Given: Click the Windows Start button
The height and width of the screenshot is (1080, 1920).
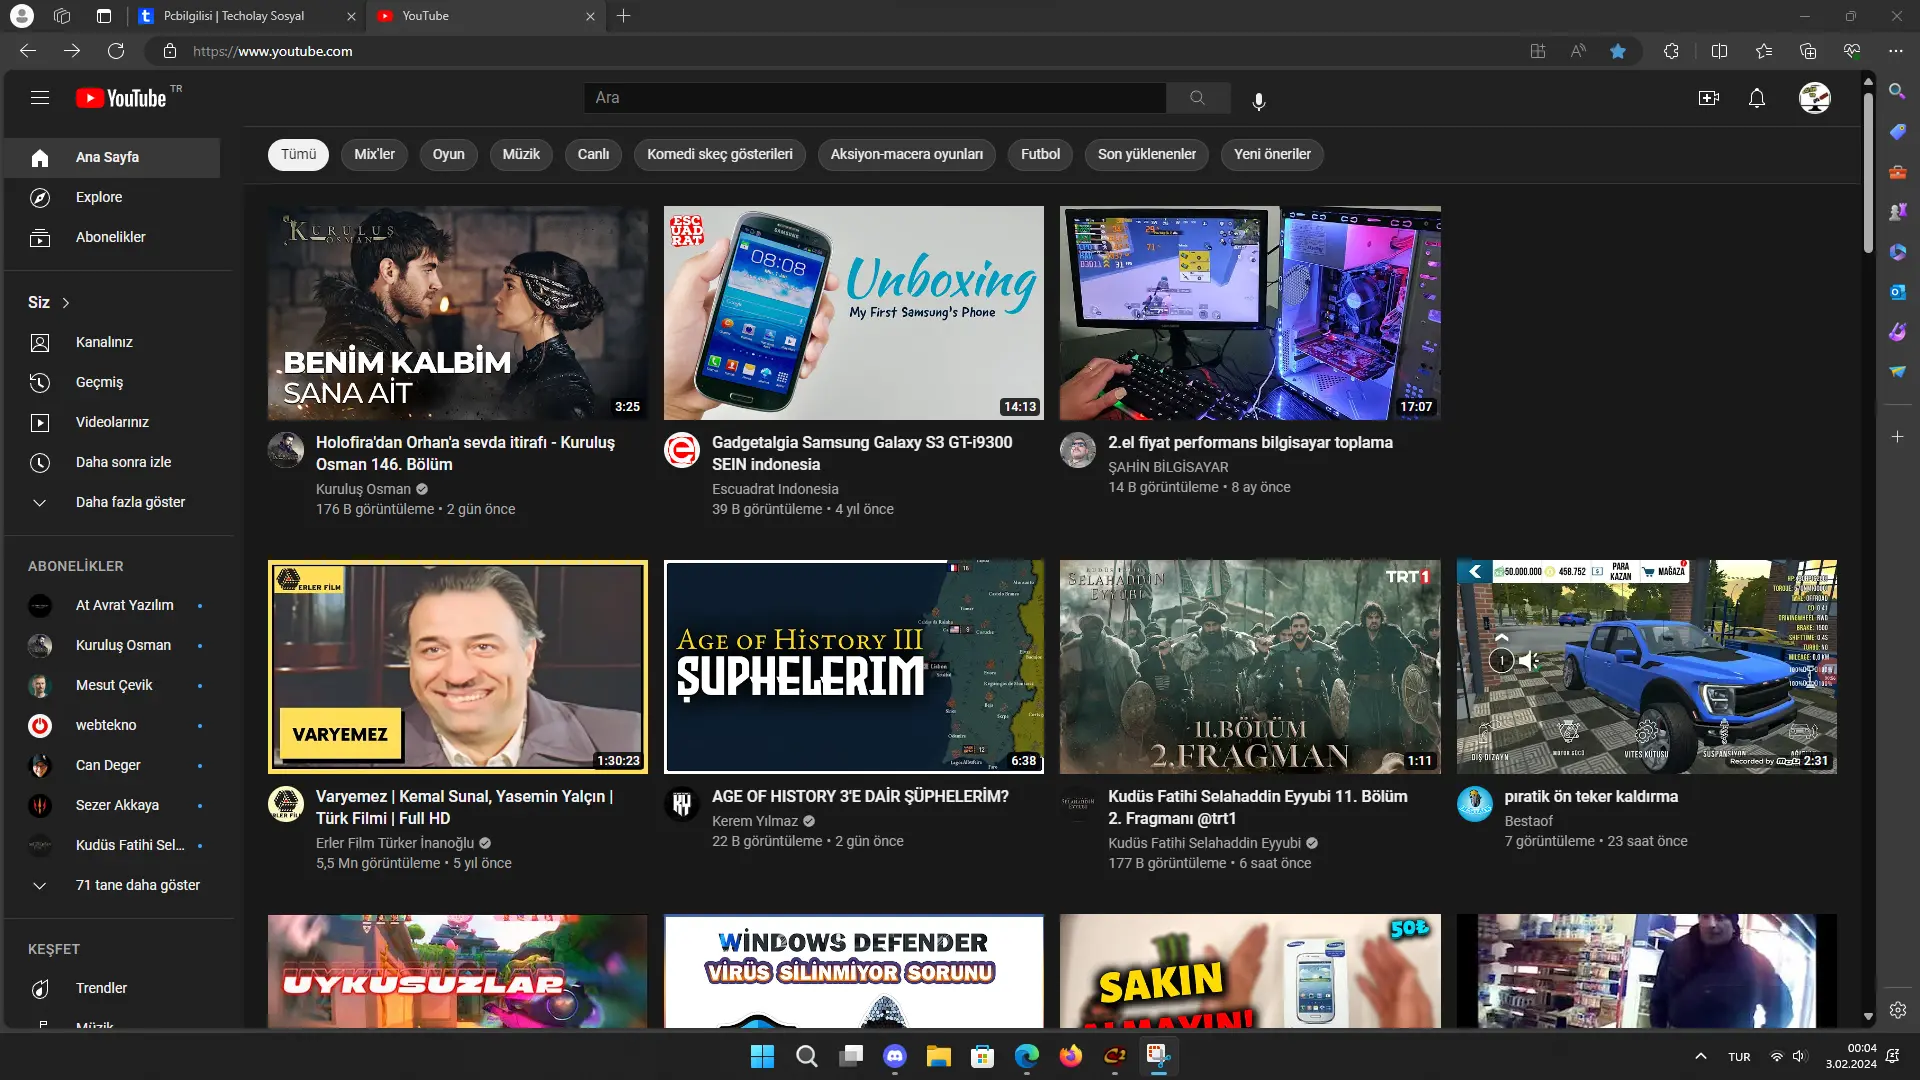Looking at the screenshot, I should [762, 1056].
